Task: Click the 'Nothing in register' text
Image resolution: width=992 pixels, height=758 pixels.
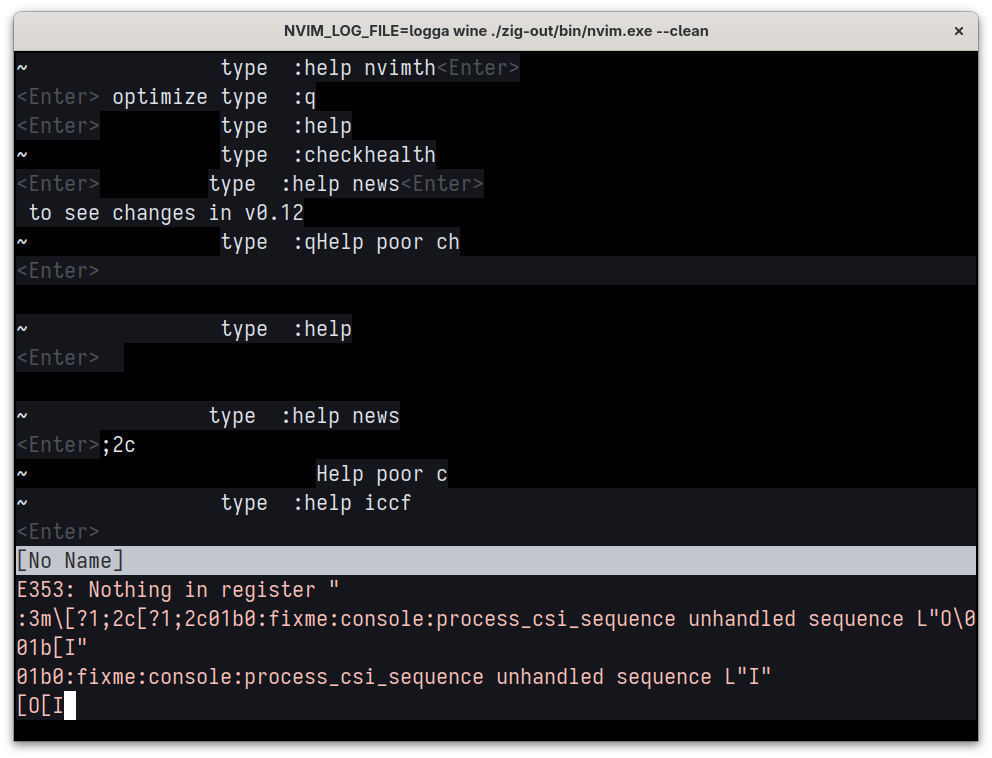Action: coord(202,590)
